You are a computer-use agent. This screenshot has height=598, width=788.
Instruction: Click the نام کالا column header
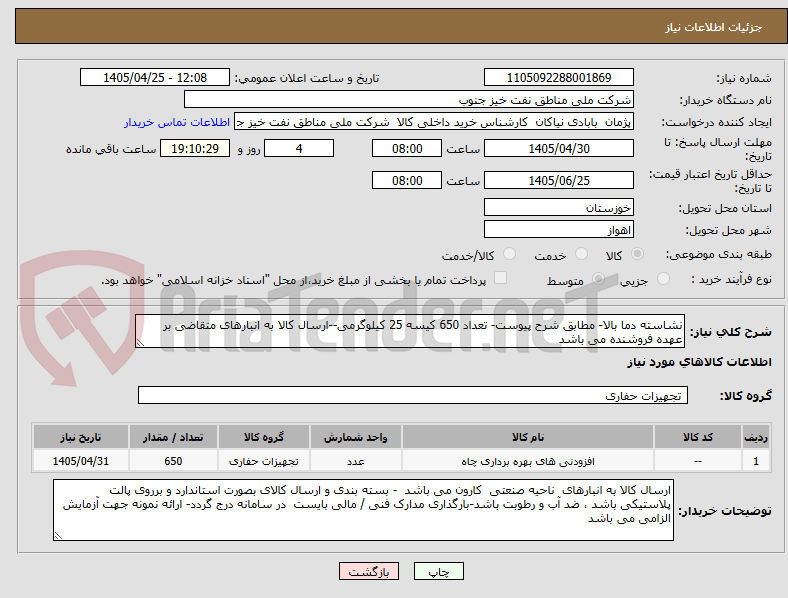(528, 437)
